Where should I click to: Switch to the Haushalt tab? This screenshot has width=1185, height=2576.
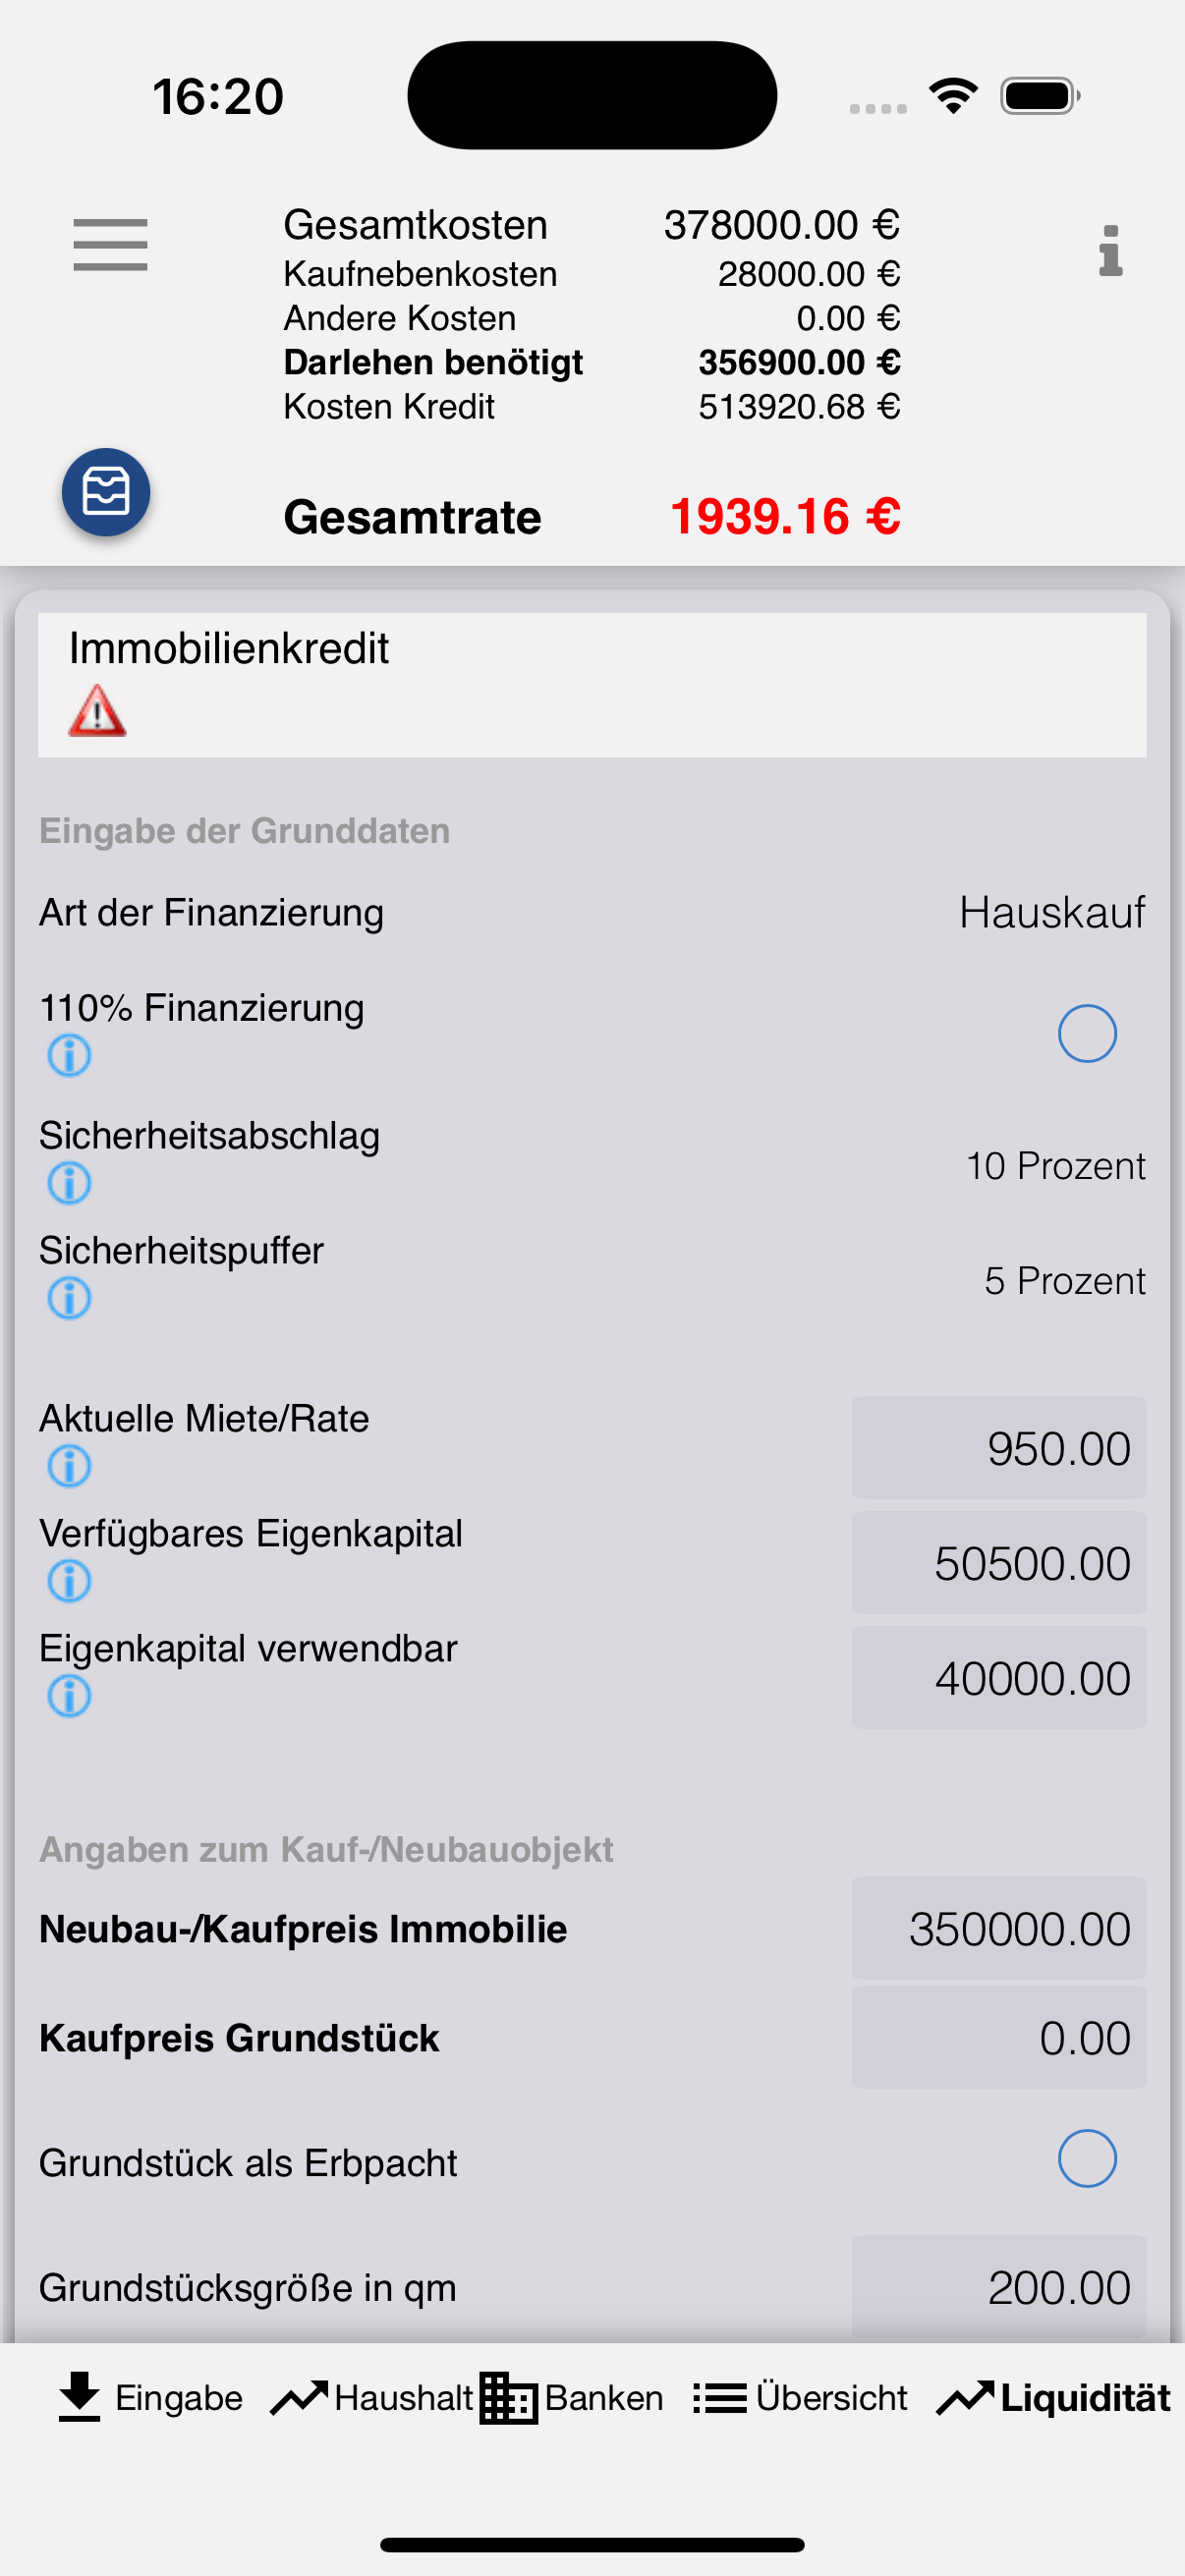(x=372, y=2398)
